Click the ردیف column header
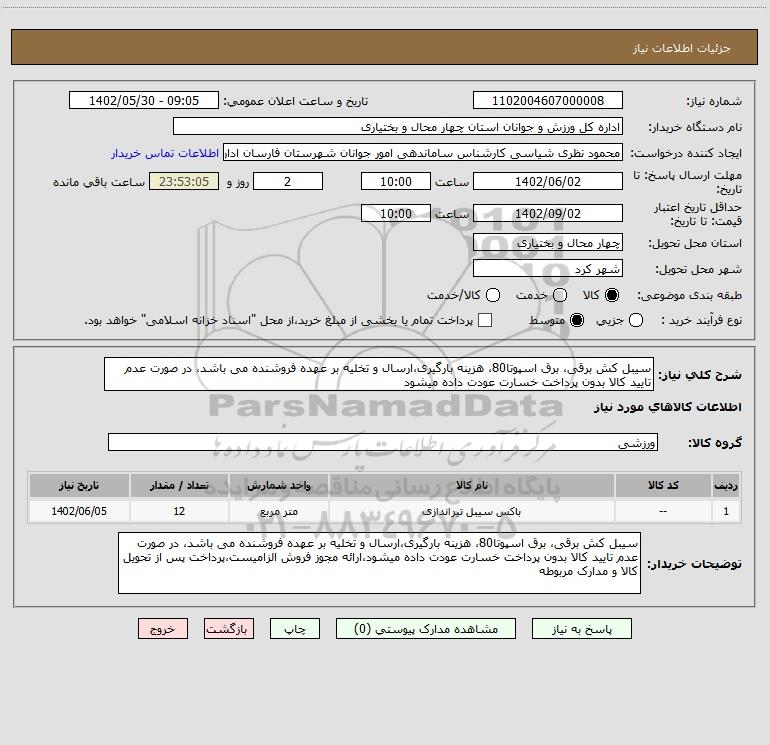Image resolution: width=770 pixels, height=745 pixels. pos(726,485)
